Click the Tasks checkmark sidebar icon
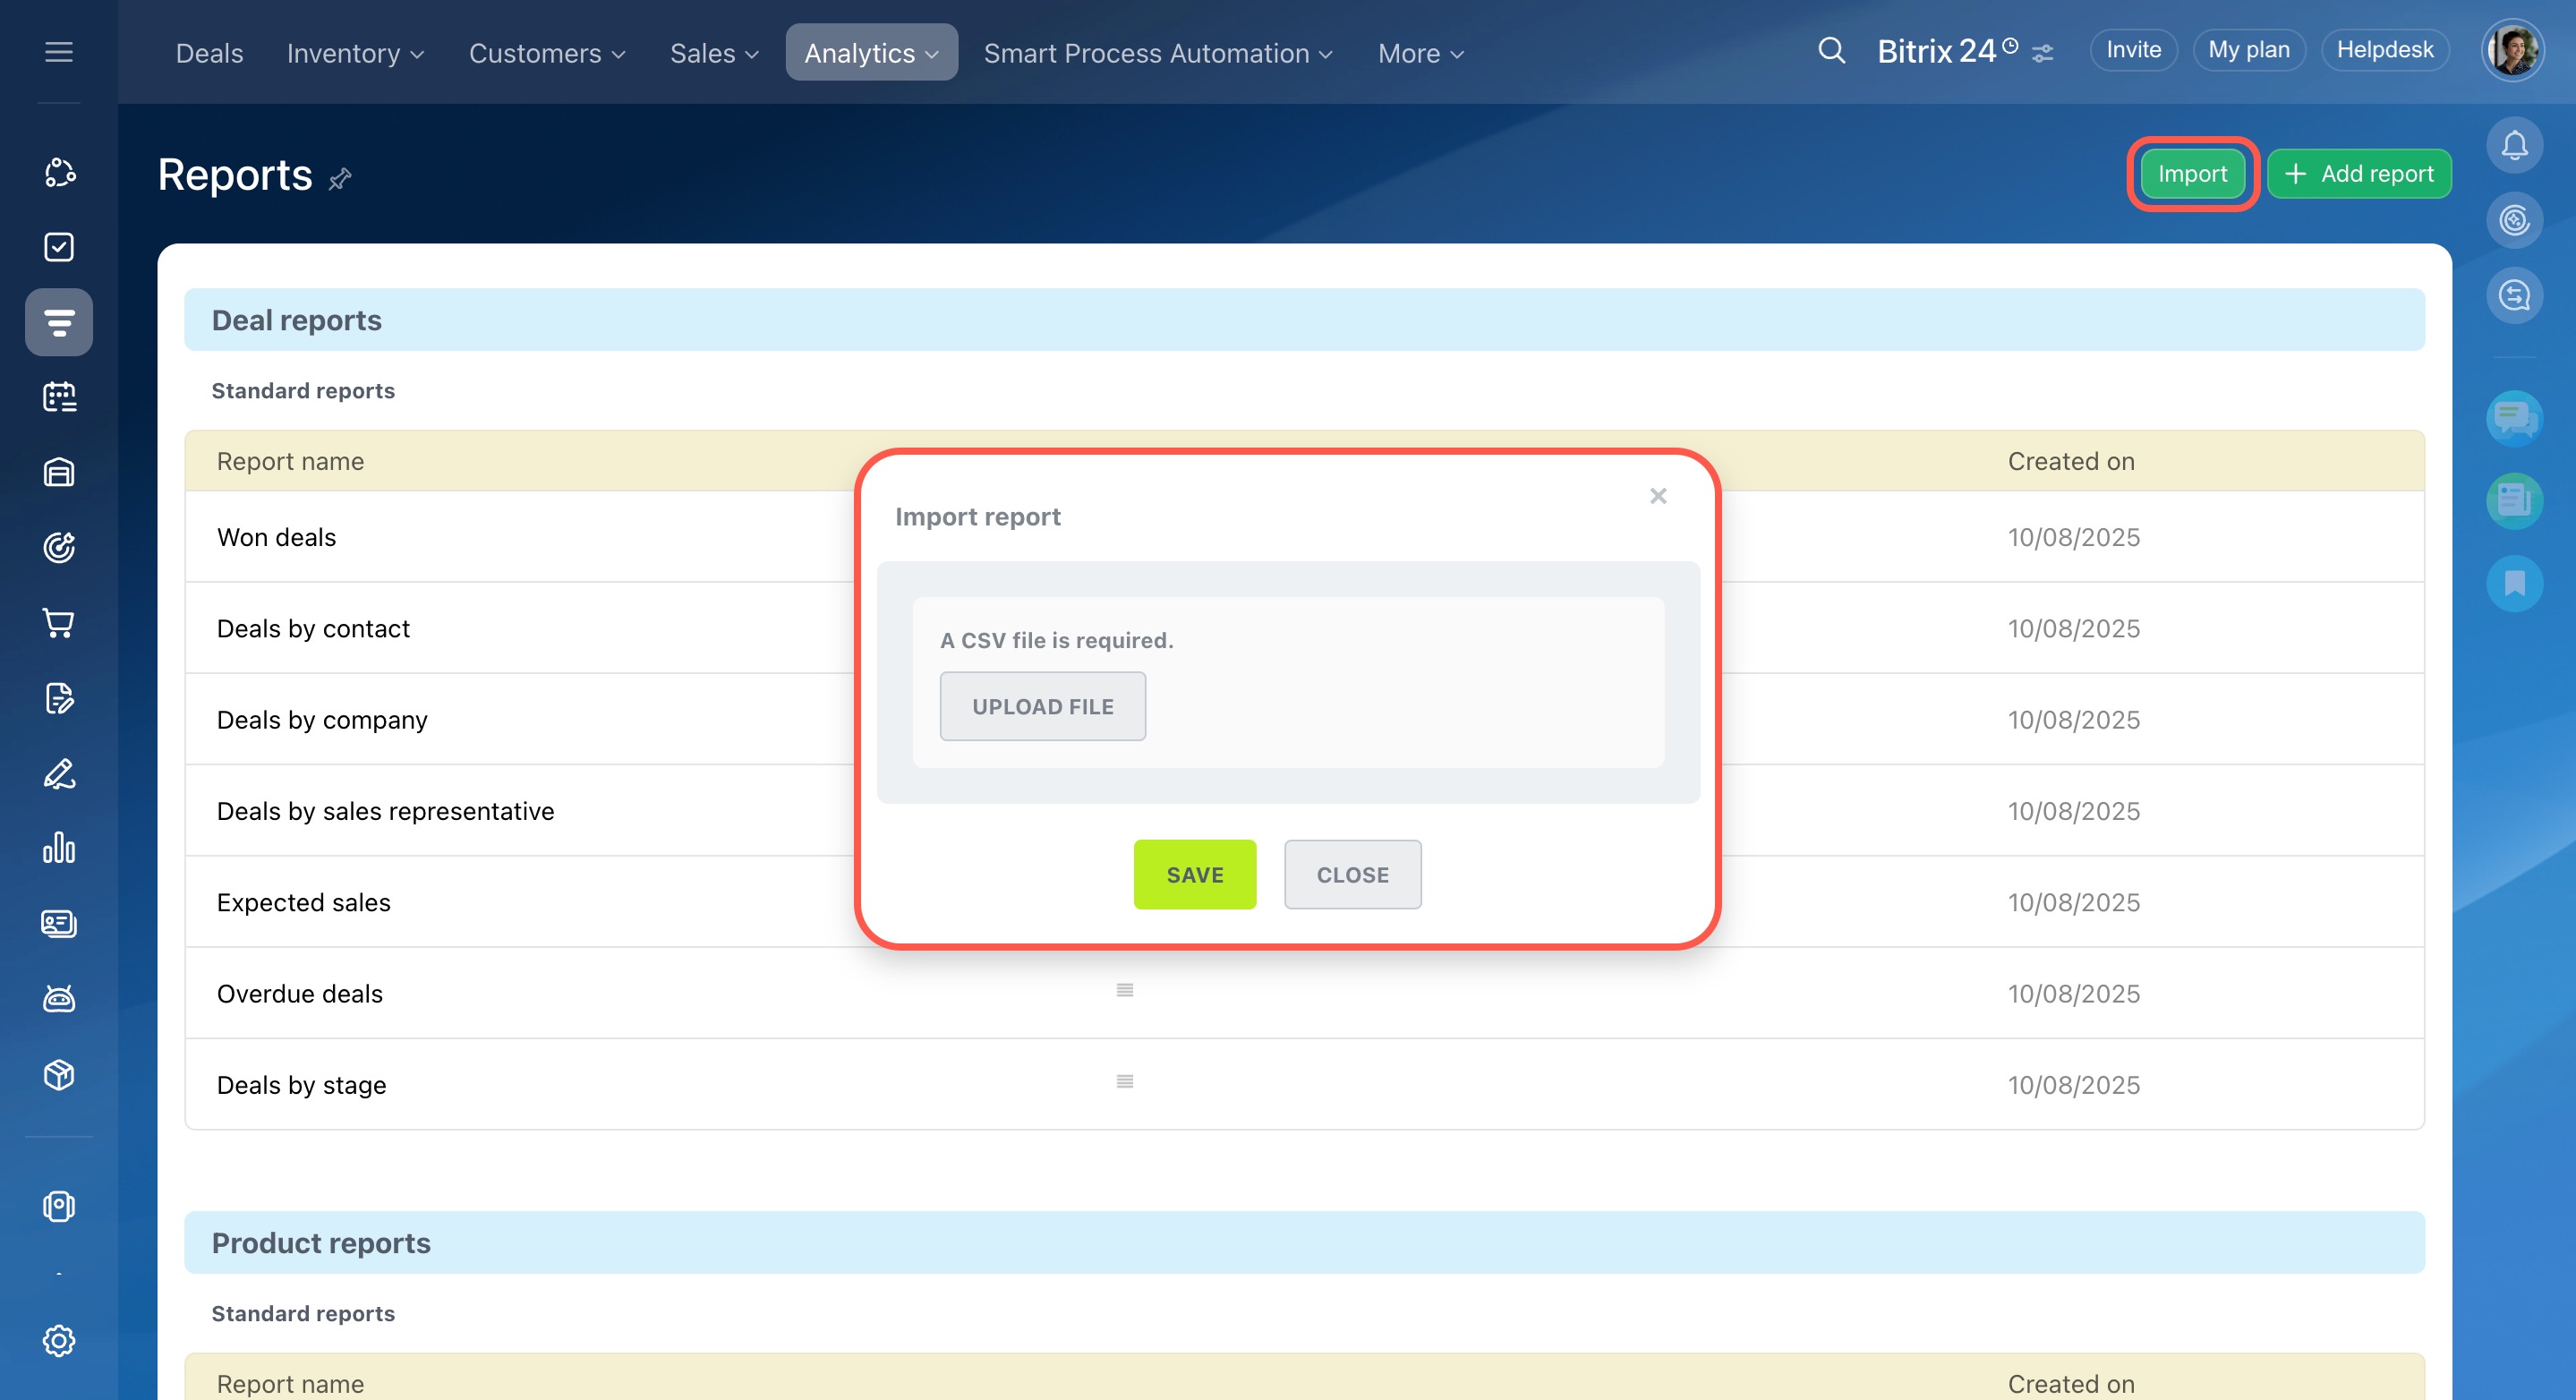 [59, 247]
